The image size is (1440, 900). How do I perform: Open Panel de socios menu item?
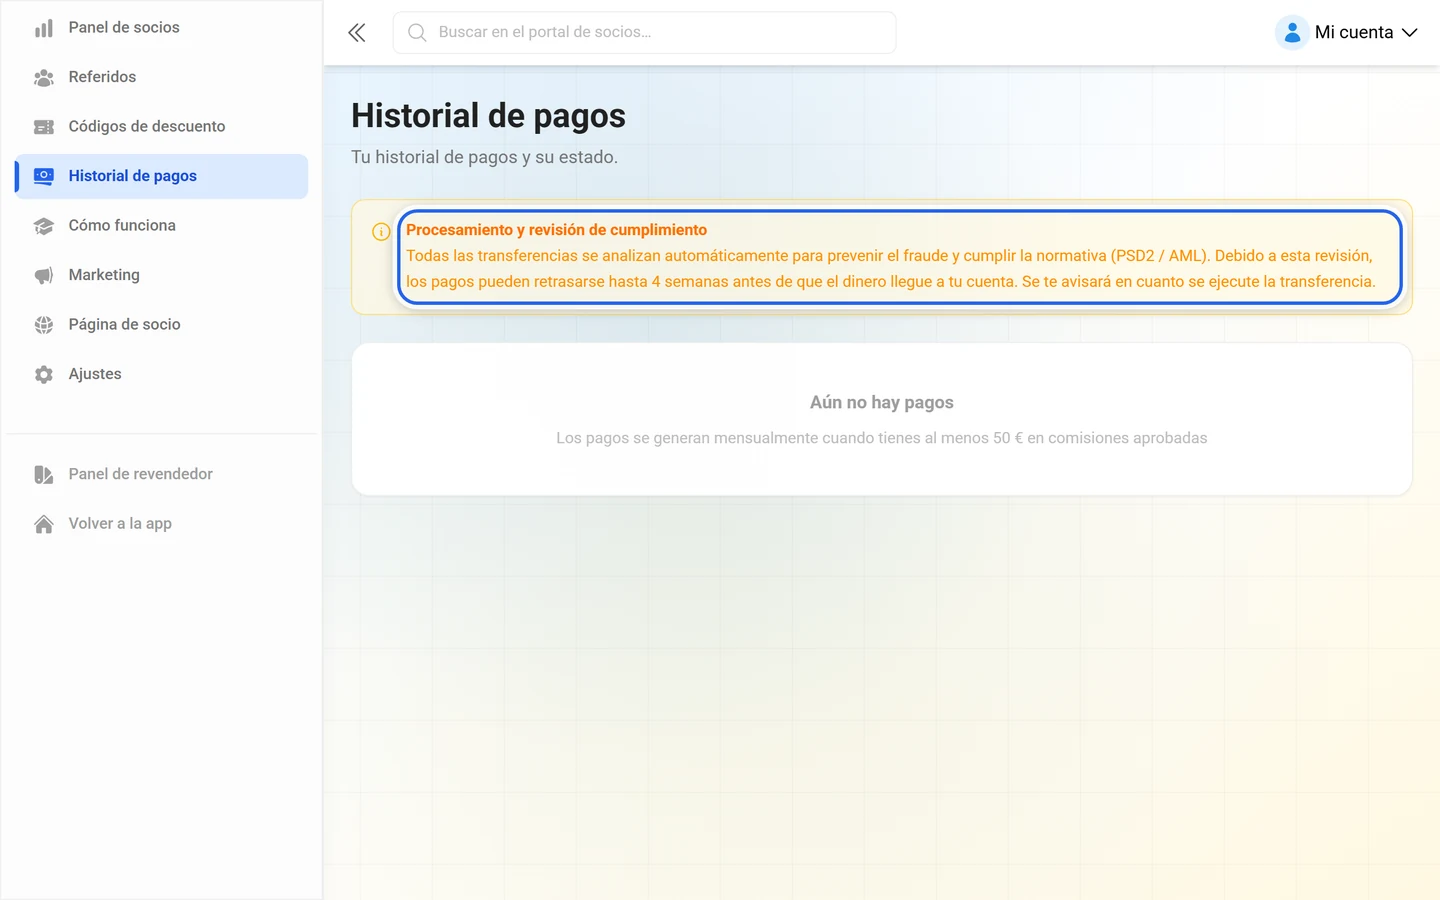(161, 28)
